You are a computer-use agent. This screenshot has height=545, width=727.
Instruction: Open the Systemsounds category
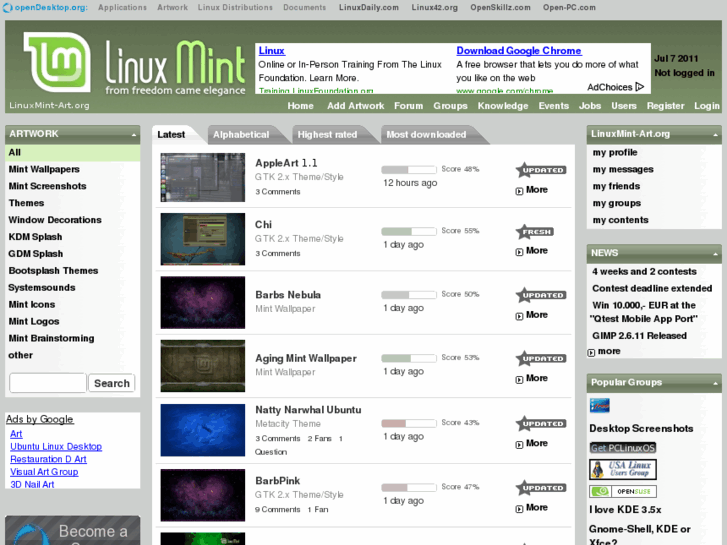coord(42,288)
